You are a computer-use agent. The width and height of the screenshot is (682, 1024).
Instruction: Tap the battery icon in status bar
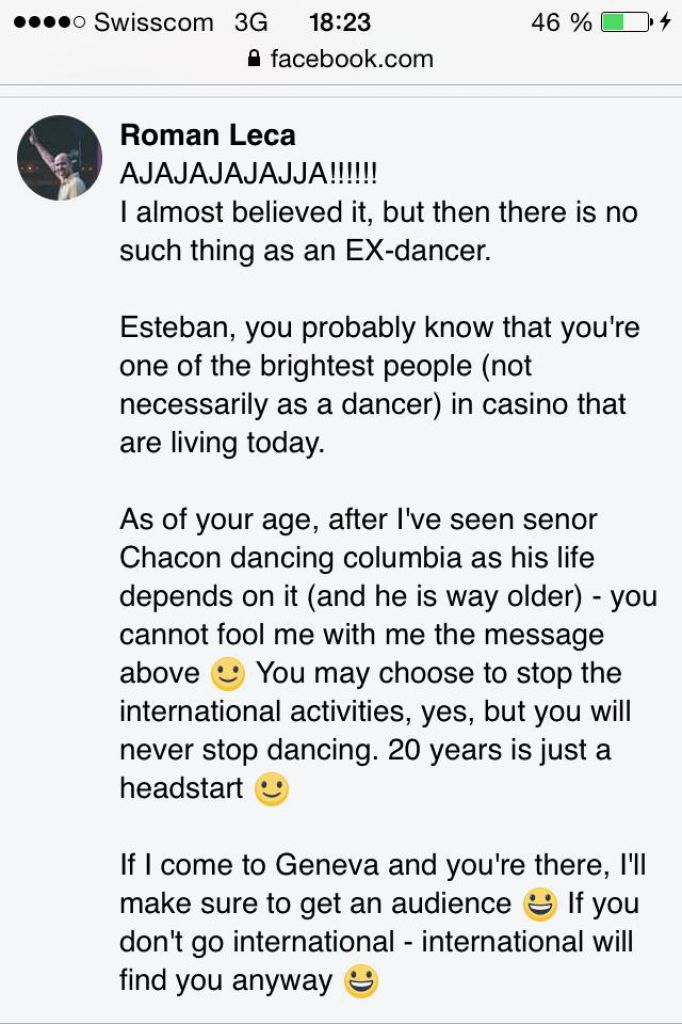(x=626, y=22)
